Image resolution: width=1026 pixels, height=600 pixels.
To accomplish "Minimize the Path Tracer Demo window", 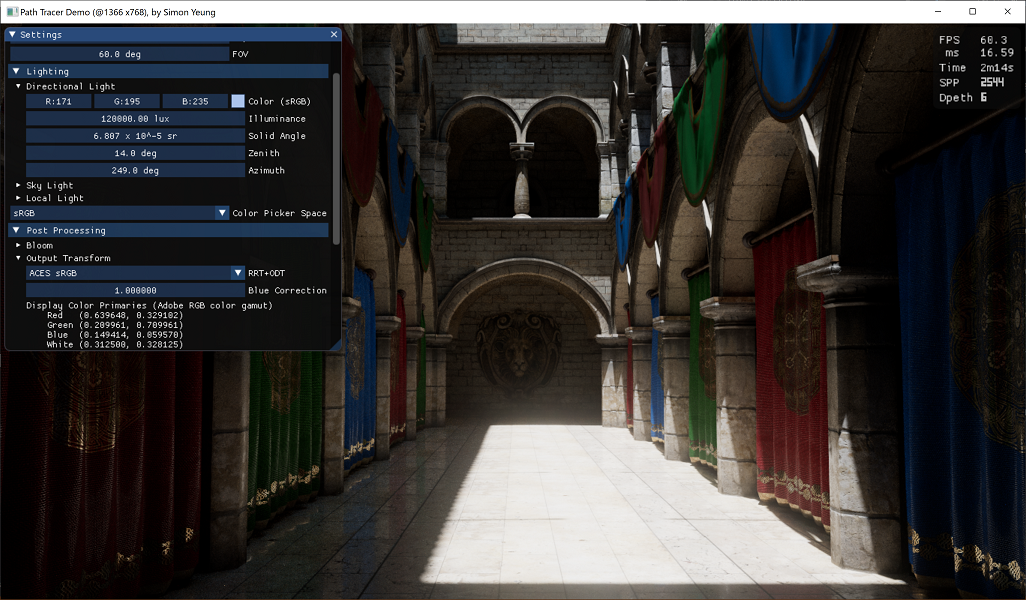I will 938,12.
